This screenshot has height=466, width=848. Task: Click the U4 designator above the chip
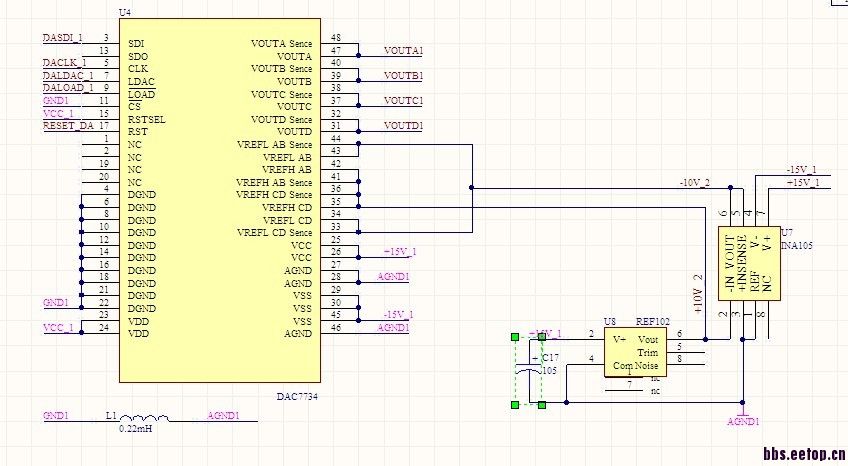pos(125,12)
